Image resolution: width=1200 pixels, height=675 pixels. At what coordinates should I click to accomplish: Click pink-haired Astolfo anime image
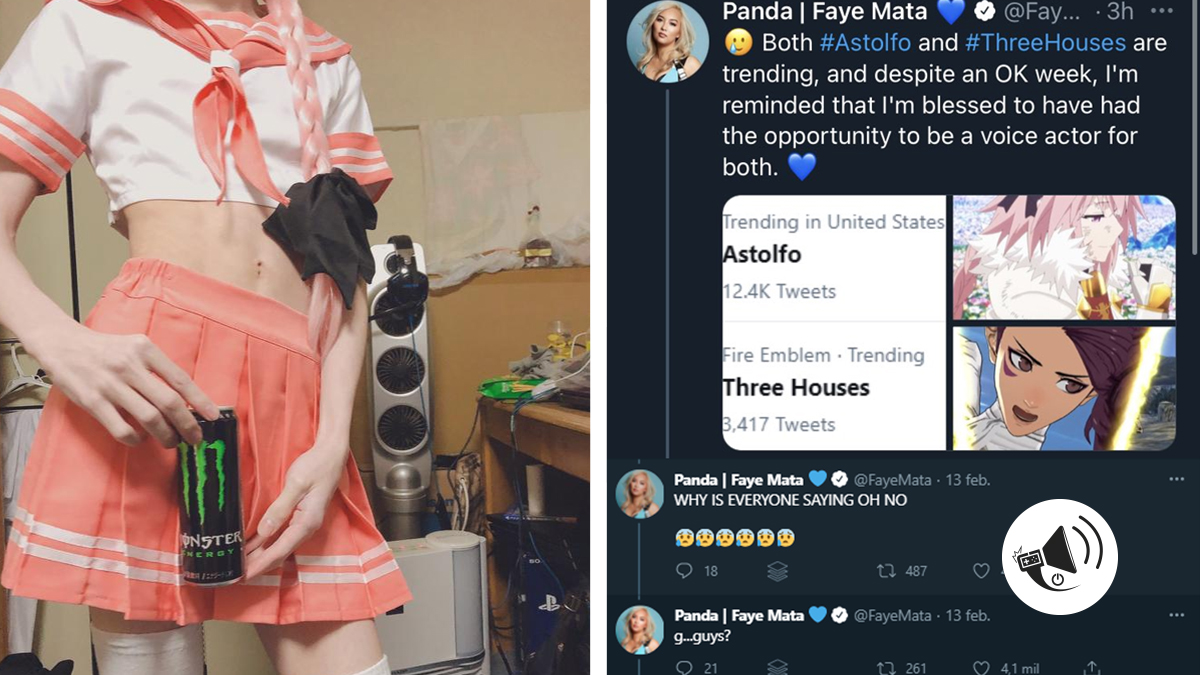1064,257
